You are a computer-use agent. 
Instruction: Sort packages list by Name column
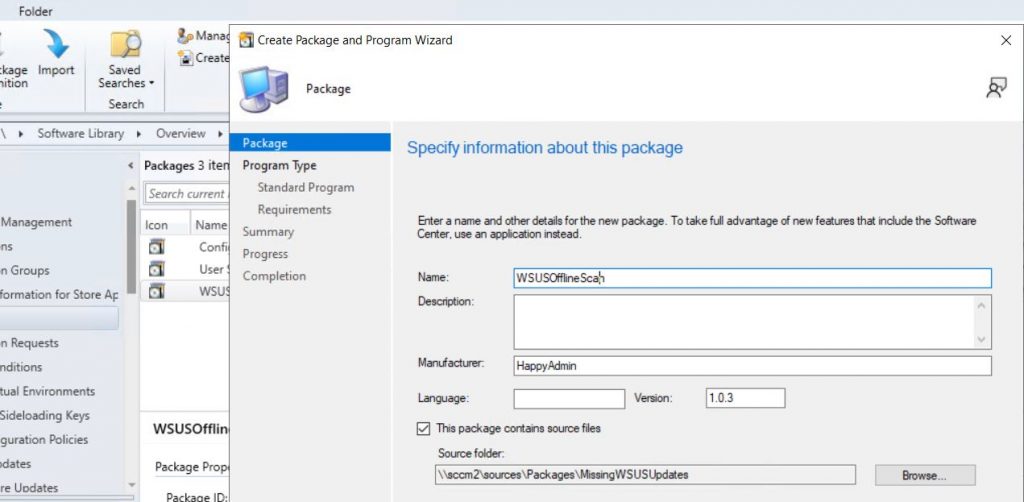[210, 225]
